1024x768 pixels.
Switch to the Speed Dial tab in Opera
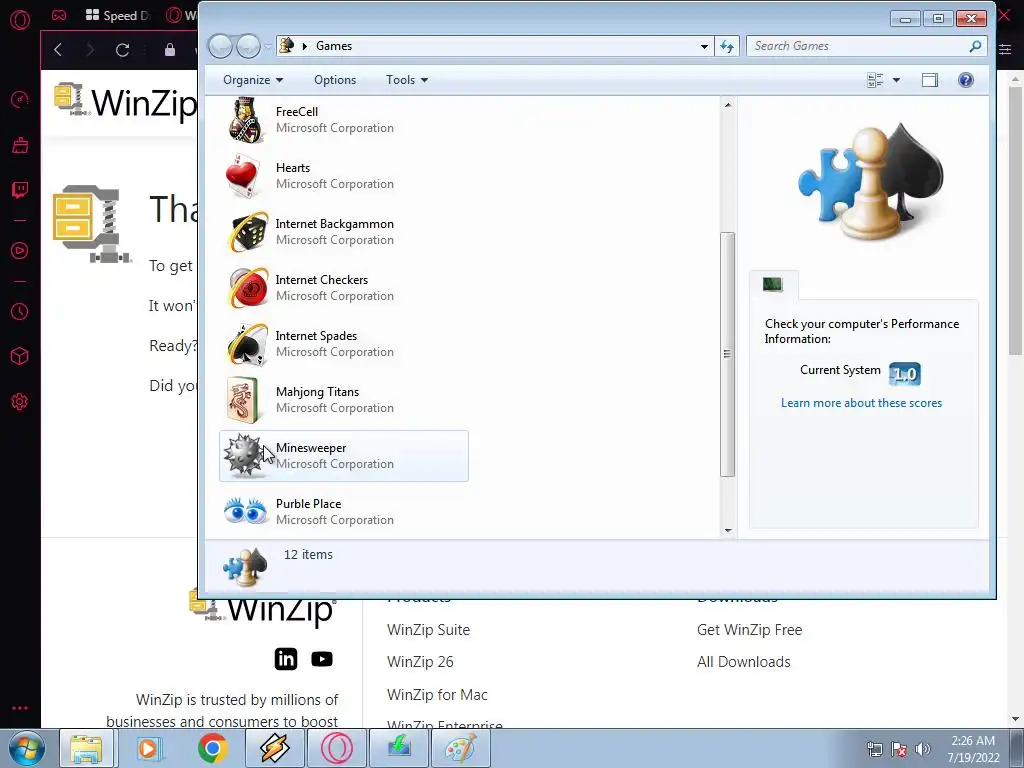118,15
